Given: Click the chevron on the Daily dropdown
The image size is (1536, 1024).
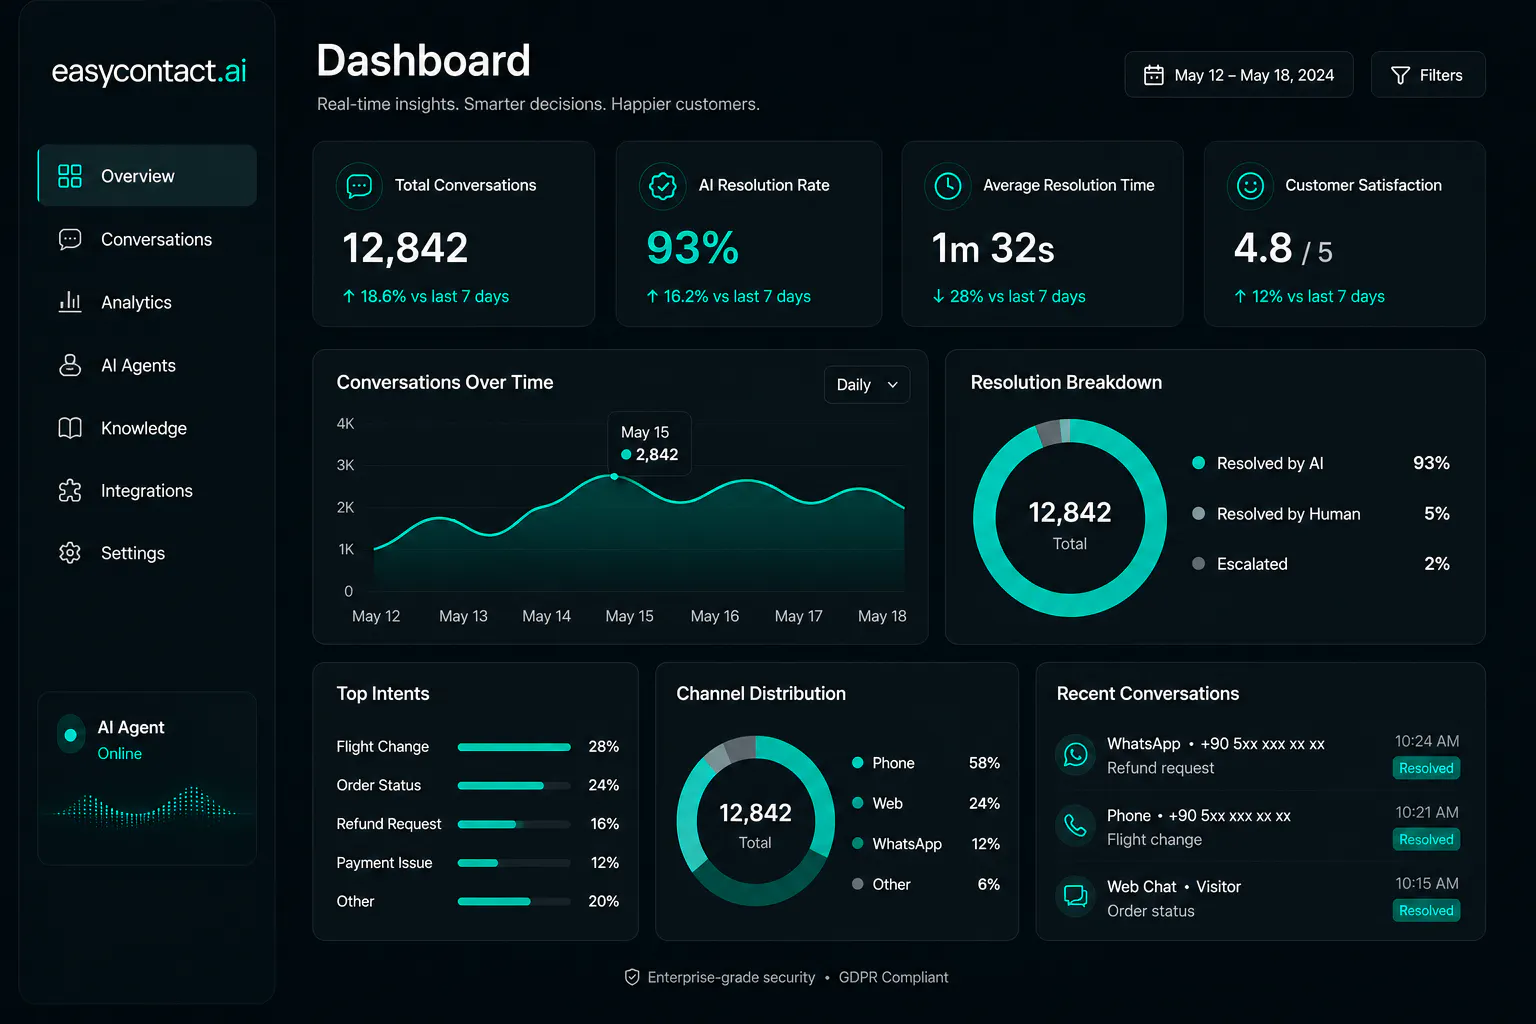Looking at the screenshot, I should point(893,385).
